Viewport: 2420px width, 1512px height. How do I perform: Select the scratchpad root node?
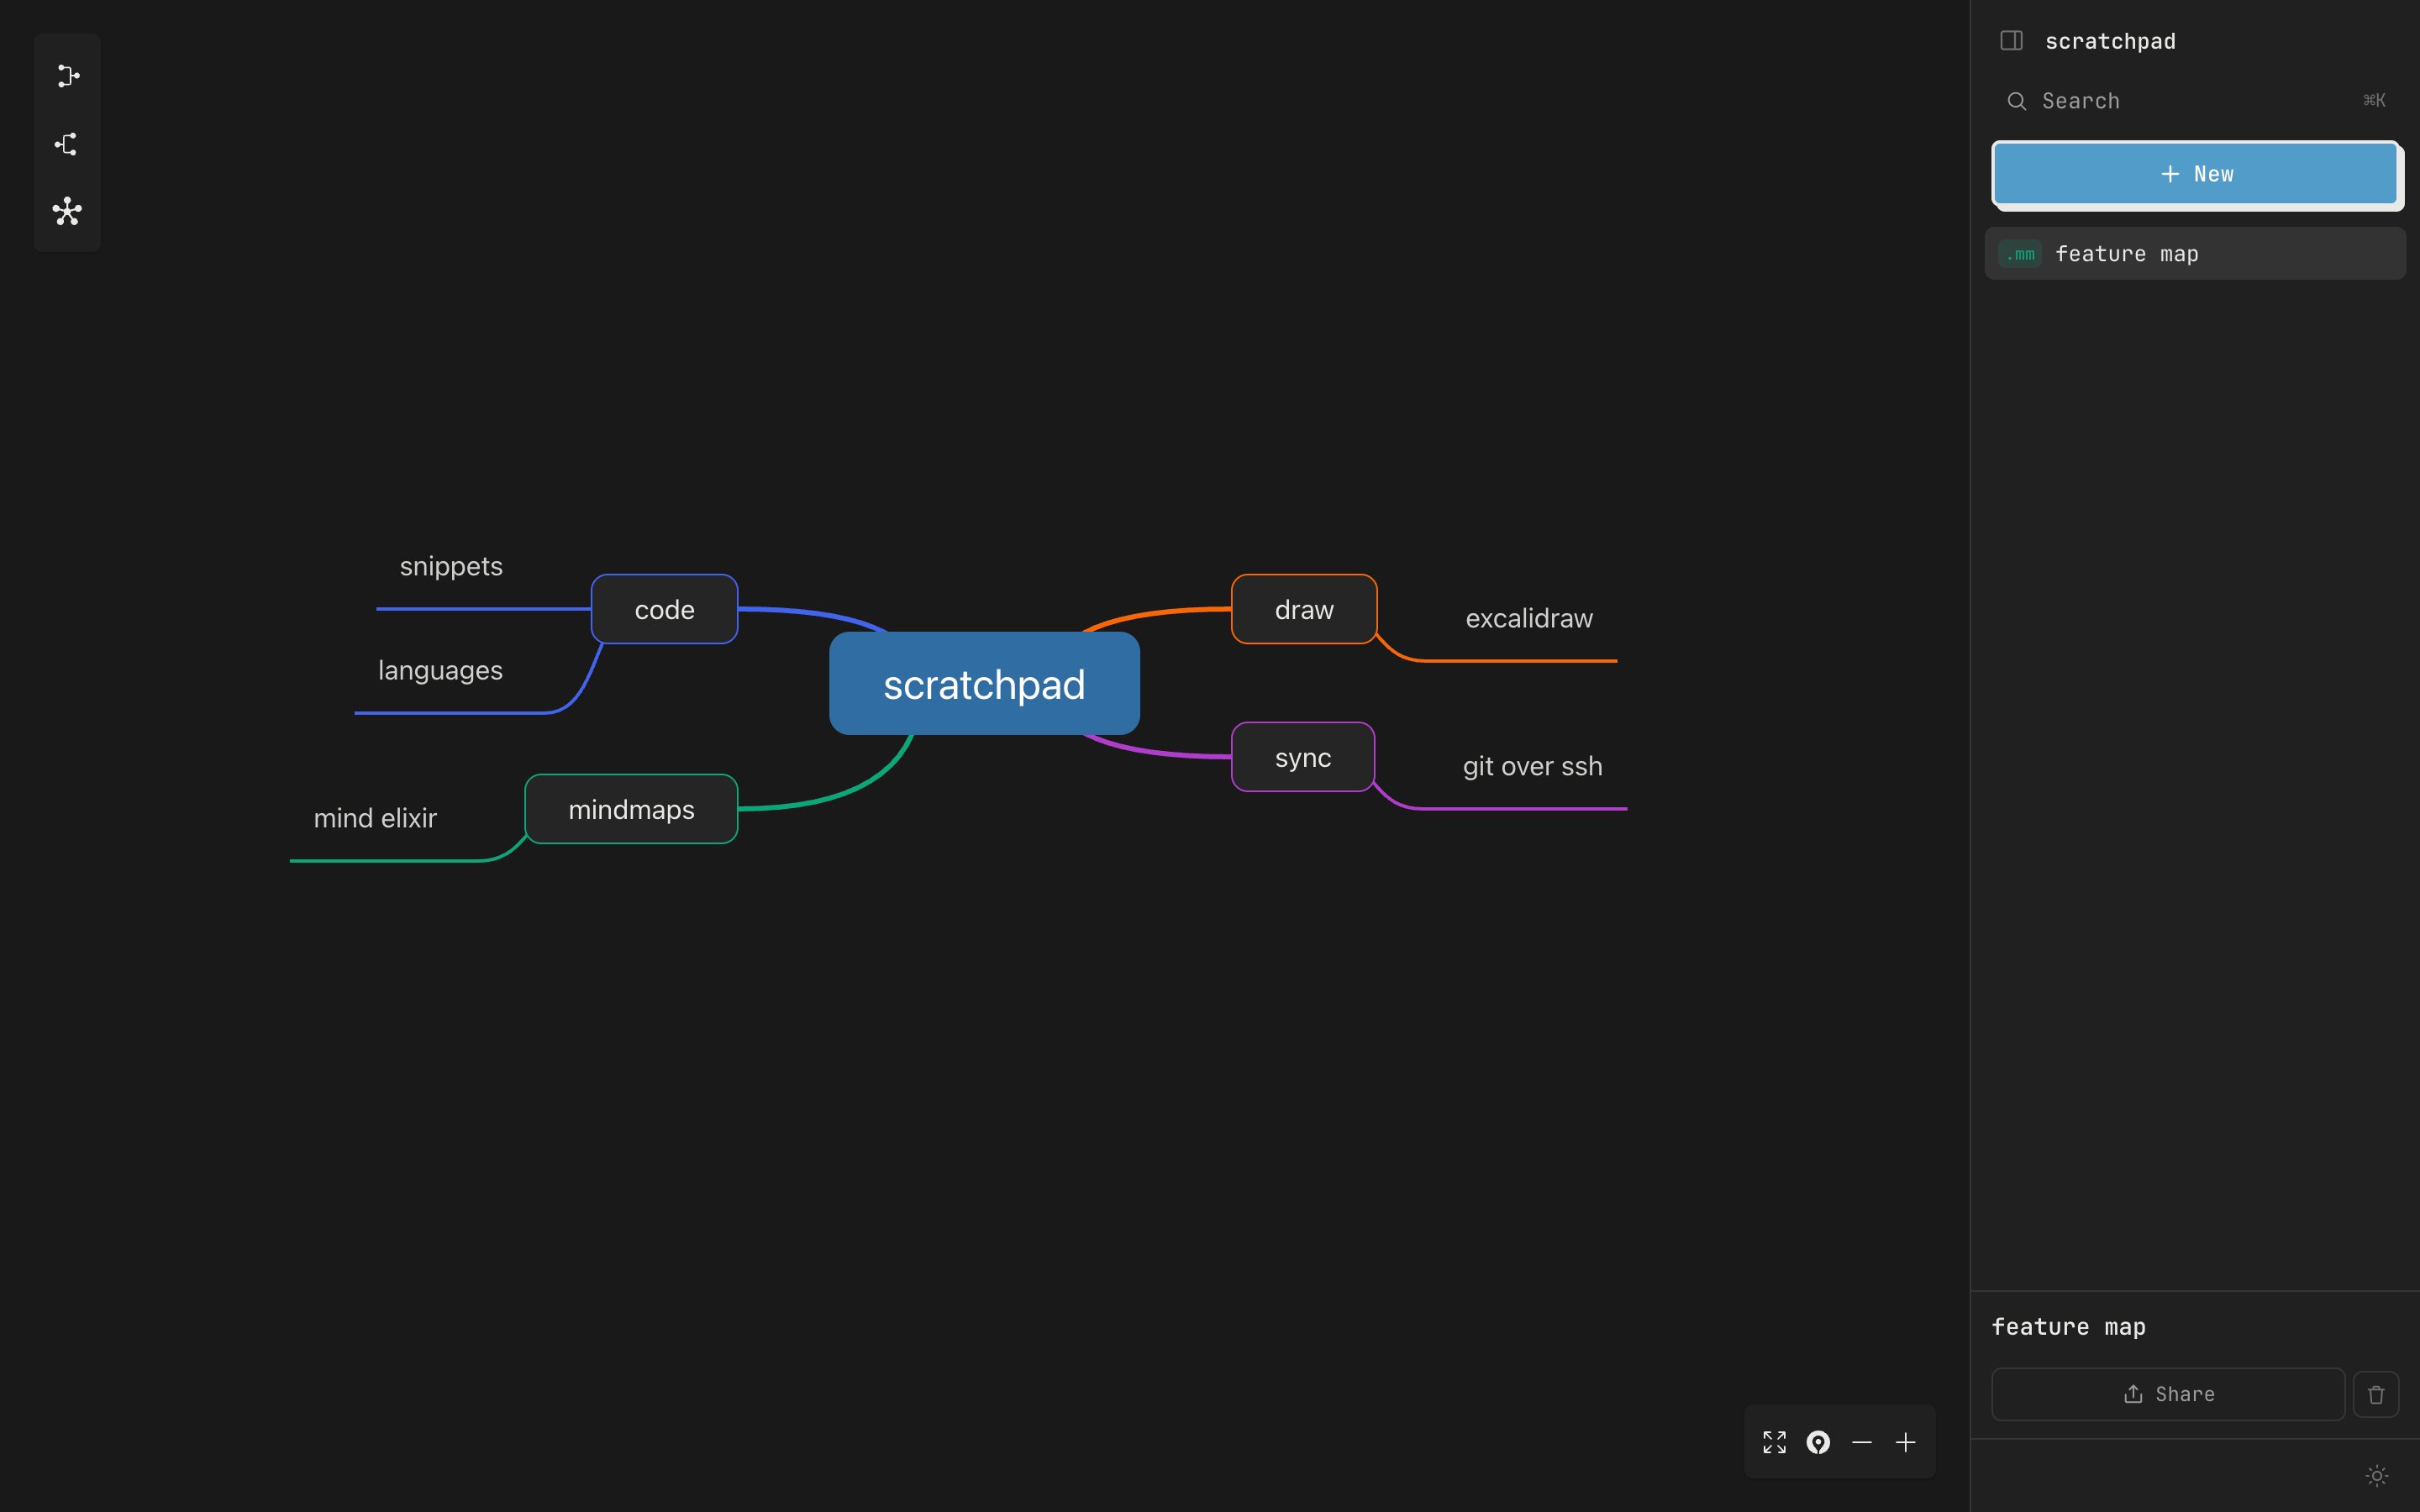[984, 684]
